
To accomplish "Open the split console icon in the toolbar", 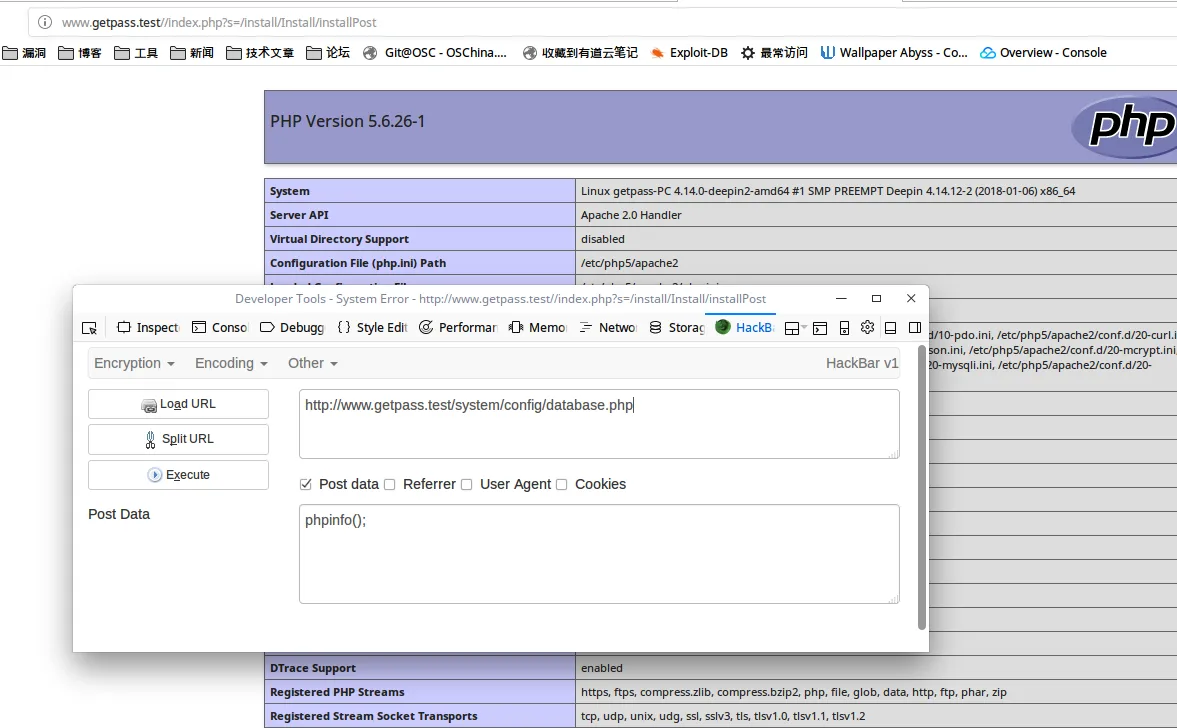I will tap(820, 327).
